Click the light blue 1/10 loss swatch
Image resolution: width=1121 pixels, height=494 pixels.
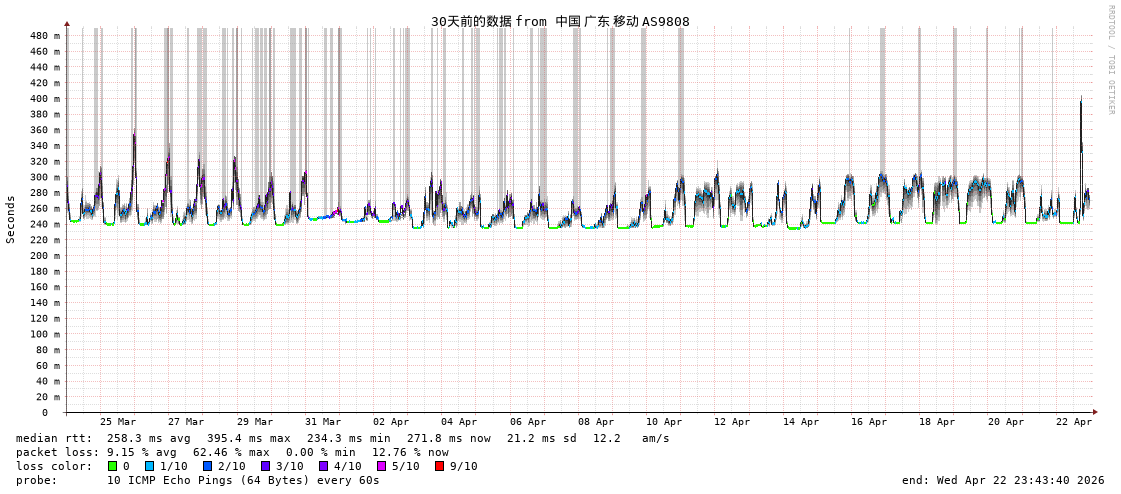(150, 466)
